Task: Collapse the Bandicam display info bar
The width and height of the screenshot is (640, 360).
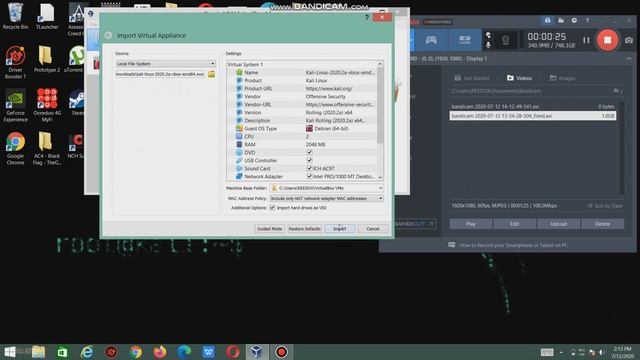Action: 629,59
